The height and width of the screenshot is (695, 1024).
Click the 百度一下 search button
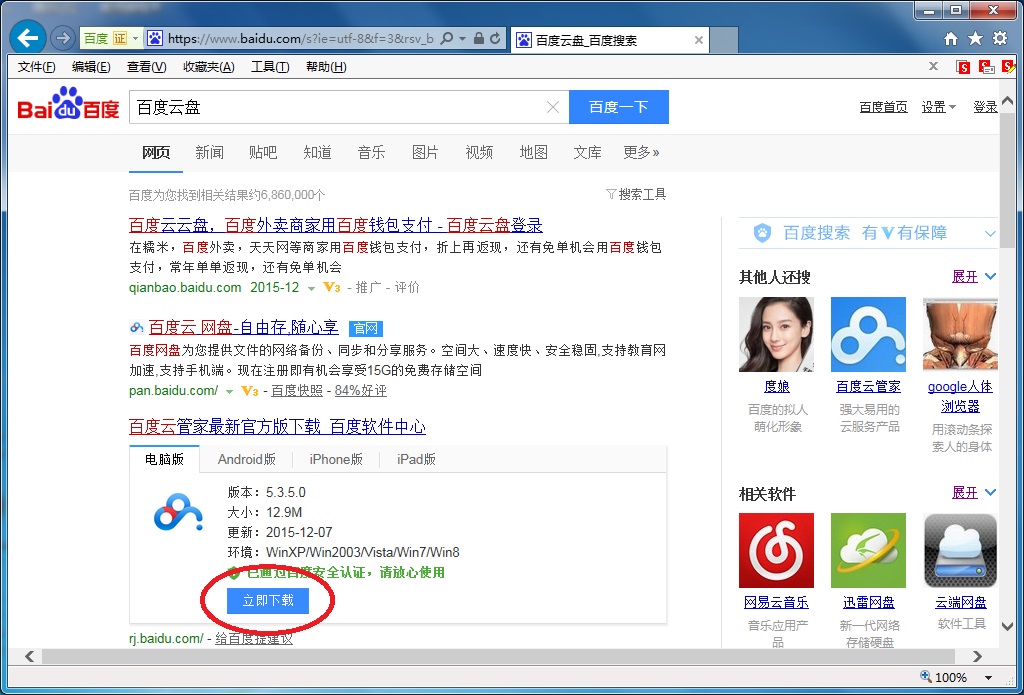point(618,107)
